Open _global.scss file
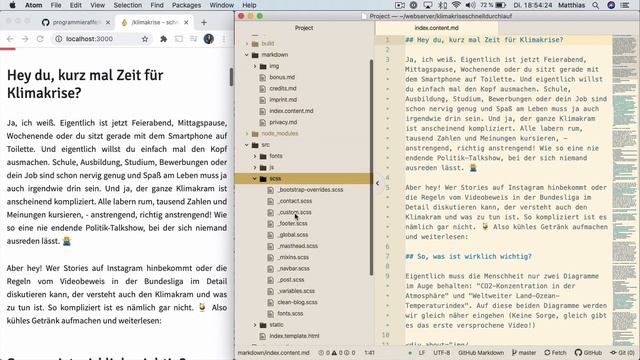Screen dimensions: 640x360 tap(293, 235)
